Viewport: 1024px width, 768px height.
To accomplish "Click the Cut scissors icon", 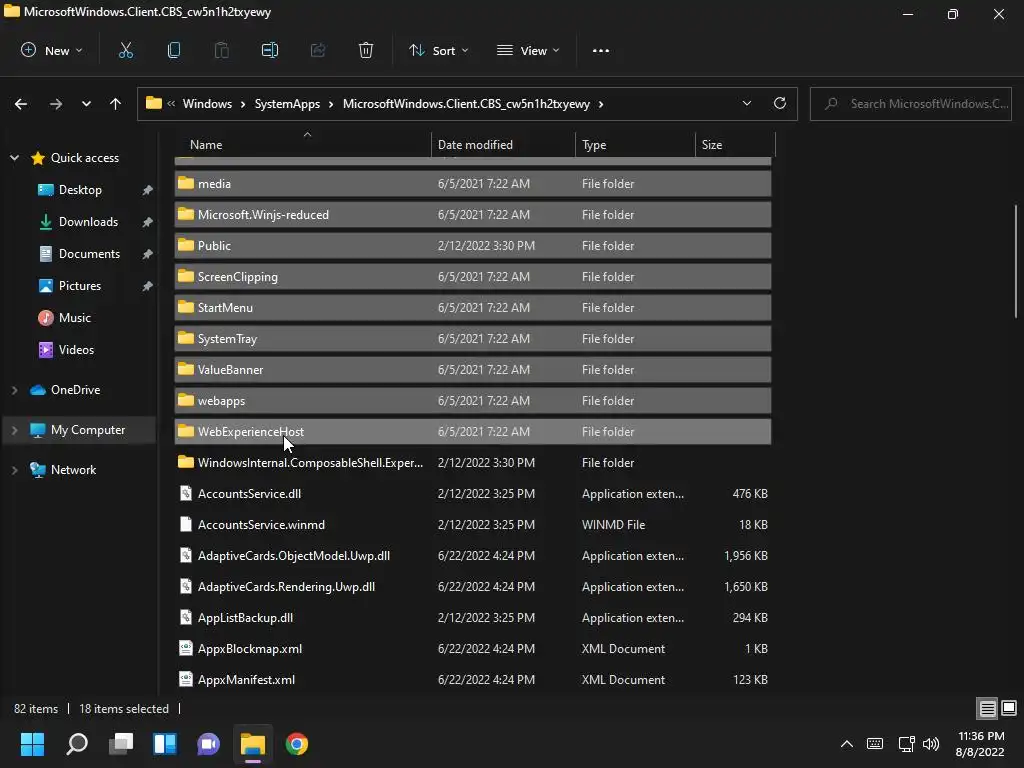I will click(x=126, y=50).
